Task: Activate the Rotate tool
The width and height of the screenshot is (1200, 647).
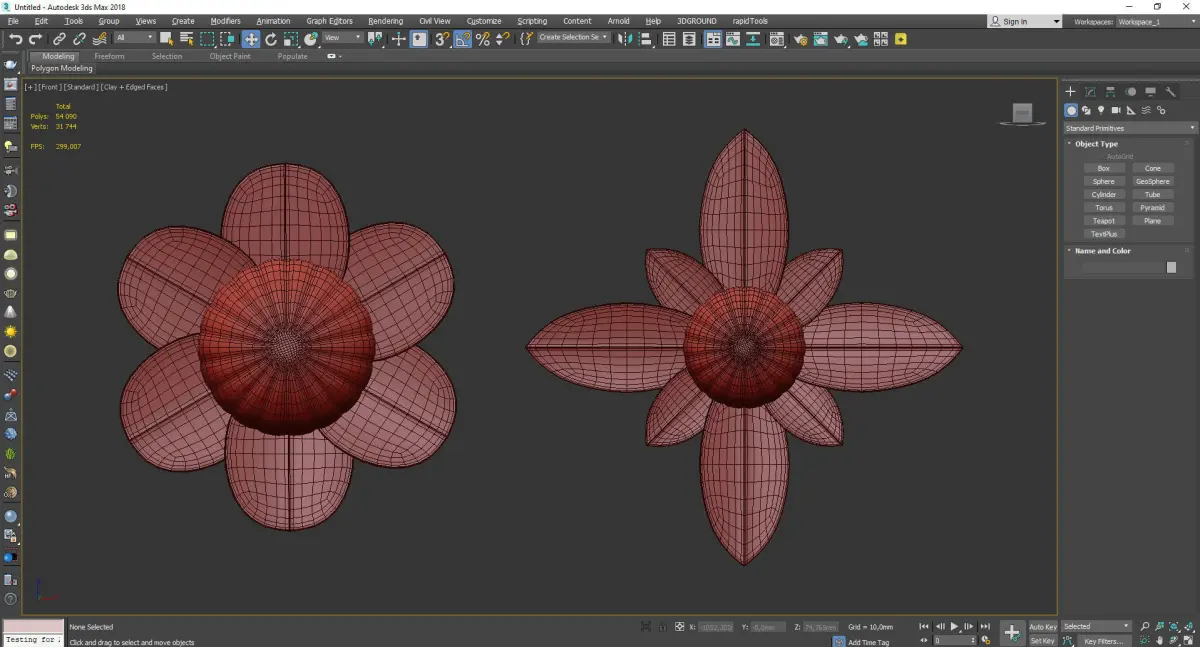Action: click(x=270, y=39)
